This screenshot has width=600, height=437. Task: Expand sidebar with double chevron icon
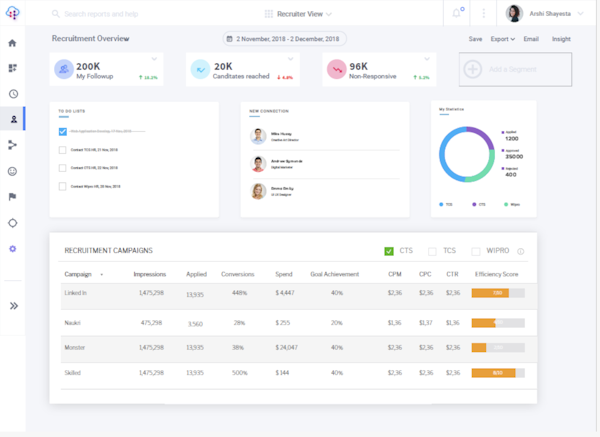coord(13,306)
